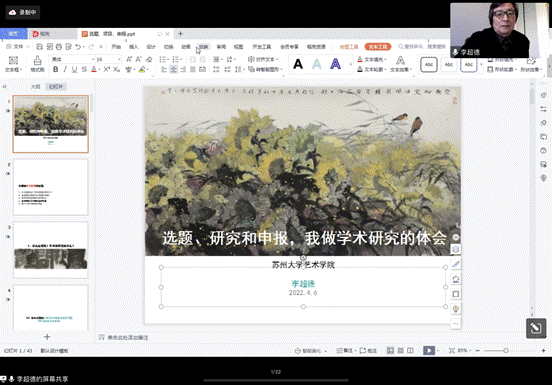Open the File (文件) menu dropdown
This screenshot has width=552, height=385.
(x=18, y=46)
